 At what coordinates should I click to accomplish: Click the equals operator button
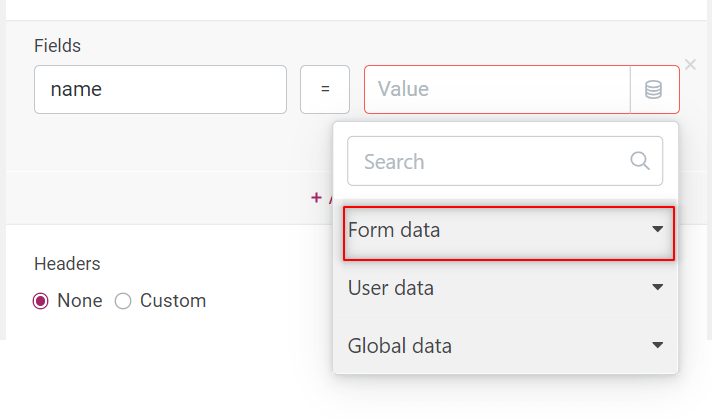(x=325, y=90)
